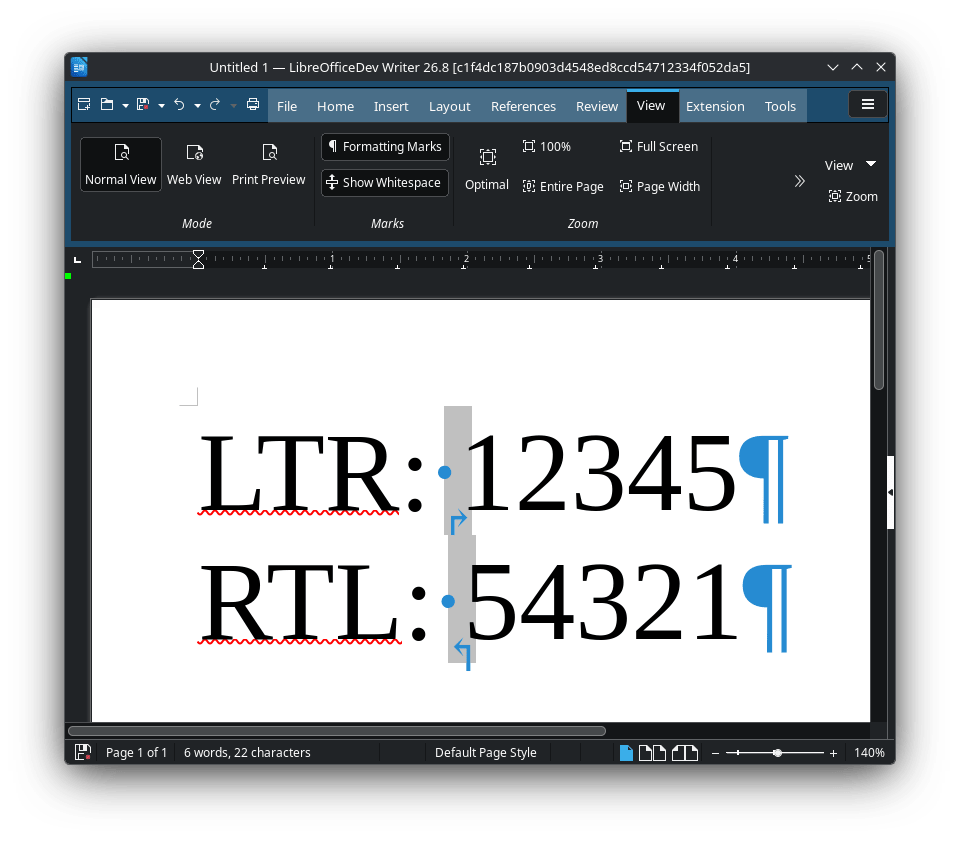
Task: Click the 'Page 1 of 1' status field
Action: pos(136,753)
